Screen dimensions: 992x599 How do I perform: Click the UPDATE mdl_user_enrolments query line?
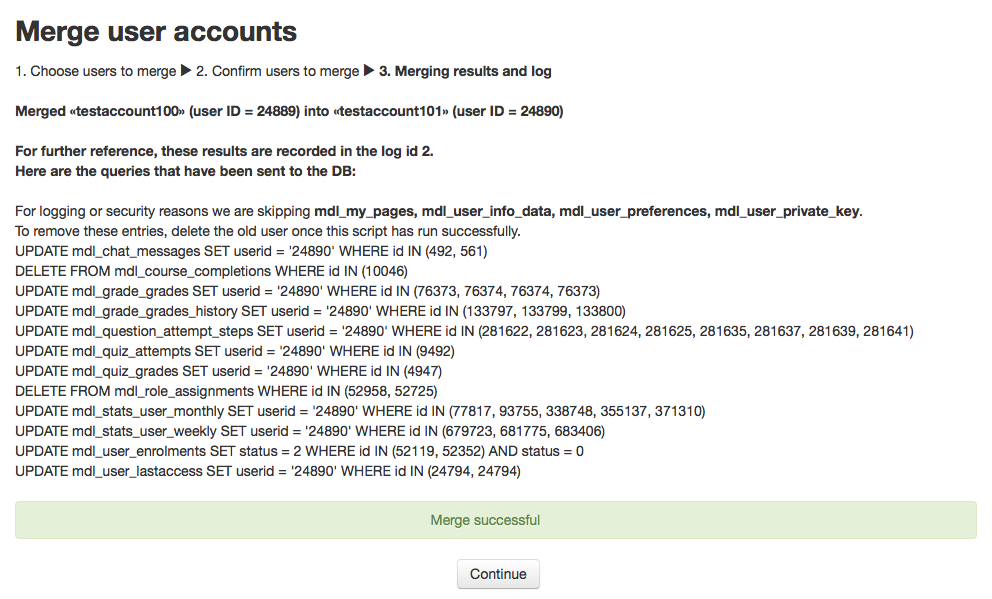pyautogui.click(x=299, y=452)
